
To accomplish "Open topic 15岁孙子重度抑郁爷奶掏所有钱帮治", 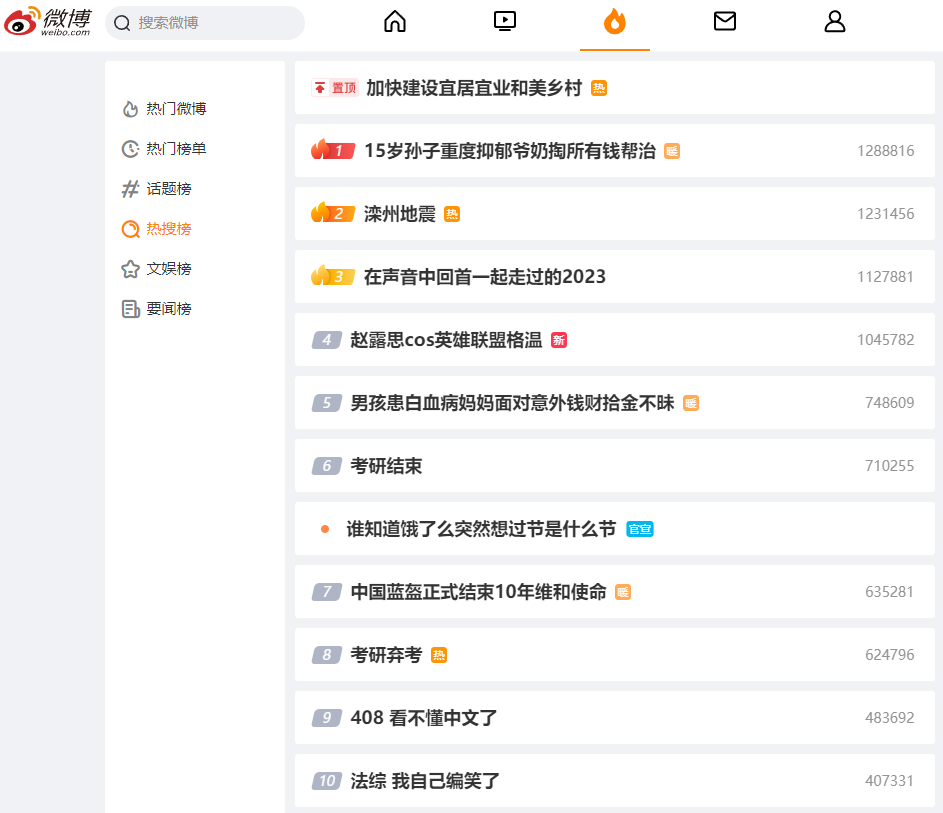I will pos(510,150).
